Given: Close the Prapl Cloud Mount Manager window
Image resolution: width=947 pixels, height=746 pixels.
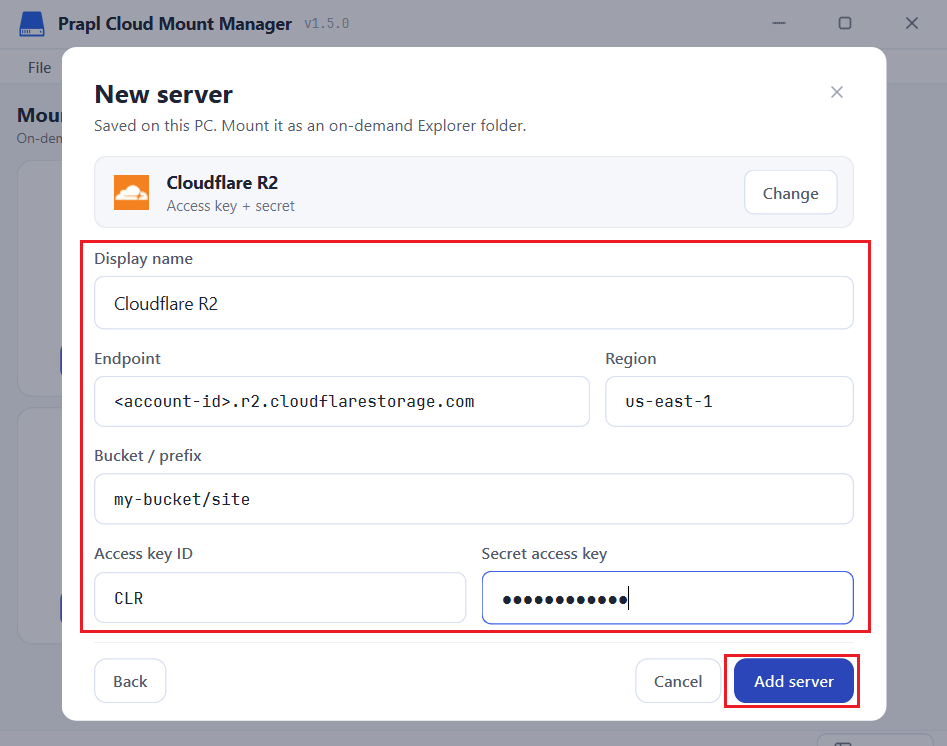Looking at the screenshot, I should (912, 23).
